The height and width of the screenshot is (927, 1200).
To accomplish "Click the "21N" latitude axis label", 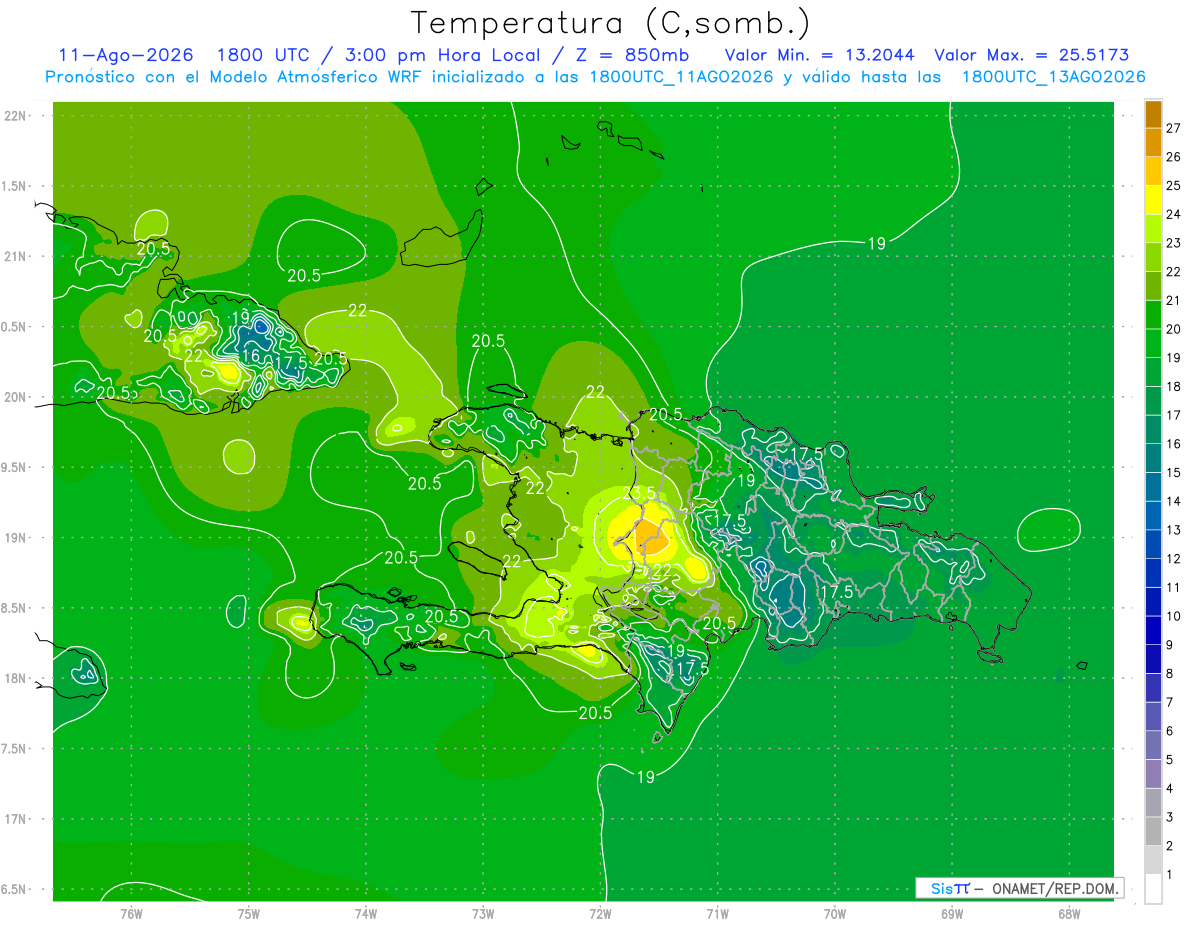I will pos(15,256).
